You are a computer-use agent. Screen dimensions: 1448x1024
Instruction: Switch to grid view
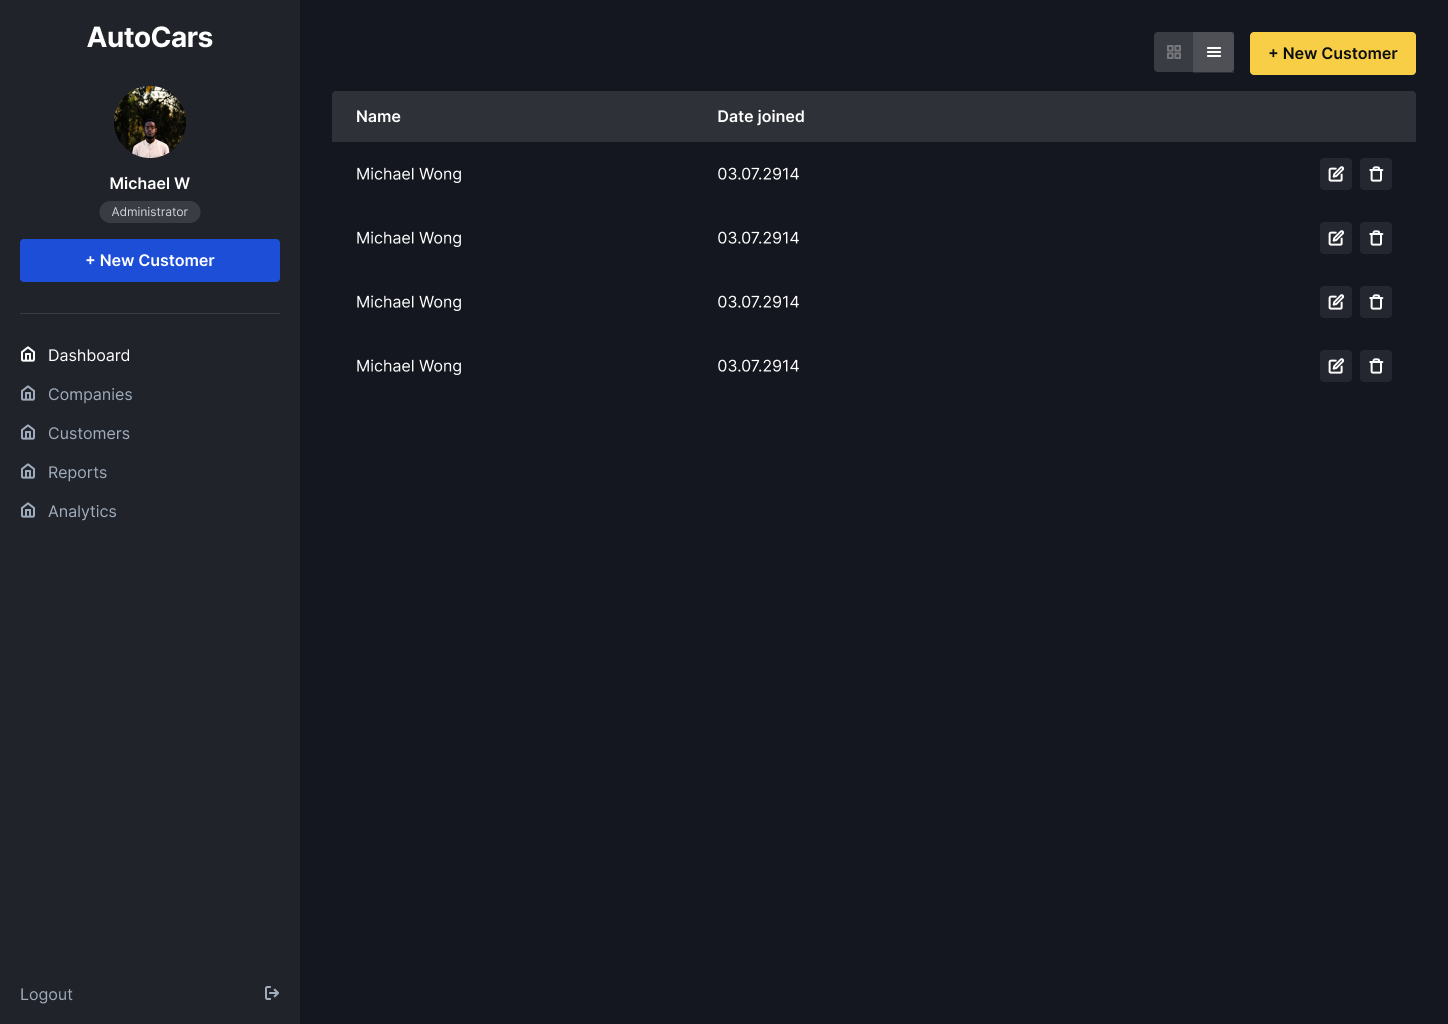tap(1174, 52)
